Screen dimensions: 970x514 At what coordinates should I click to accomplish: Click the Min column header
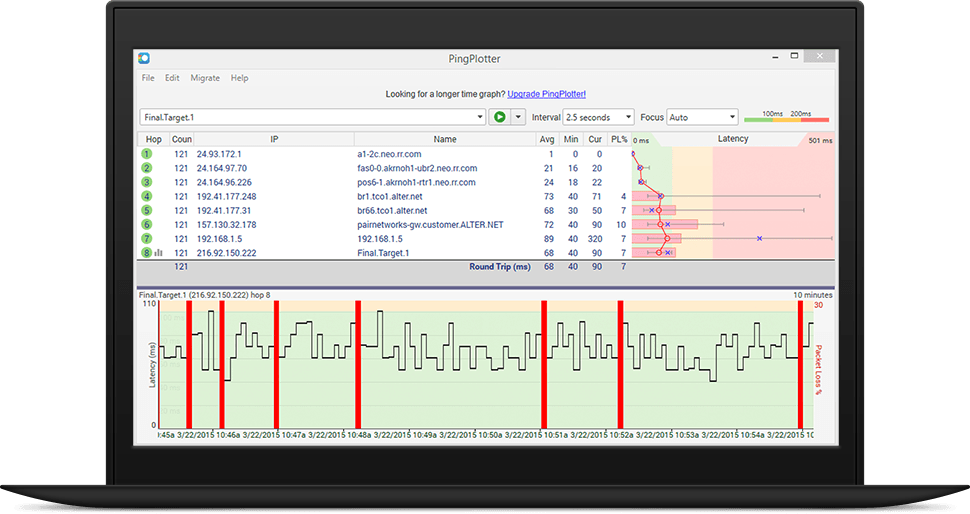(x=571, y=139)
